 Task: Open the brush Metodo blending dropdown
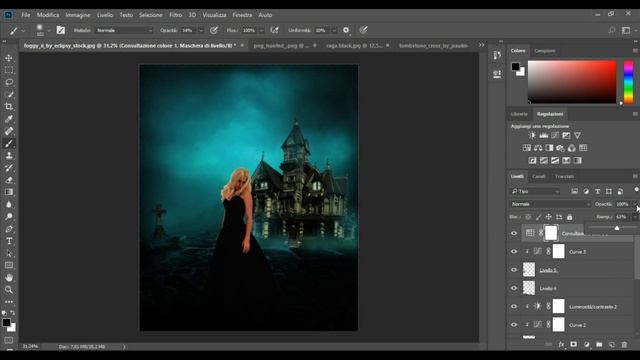[x=124, y=31]
